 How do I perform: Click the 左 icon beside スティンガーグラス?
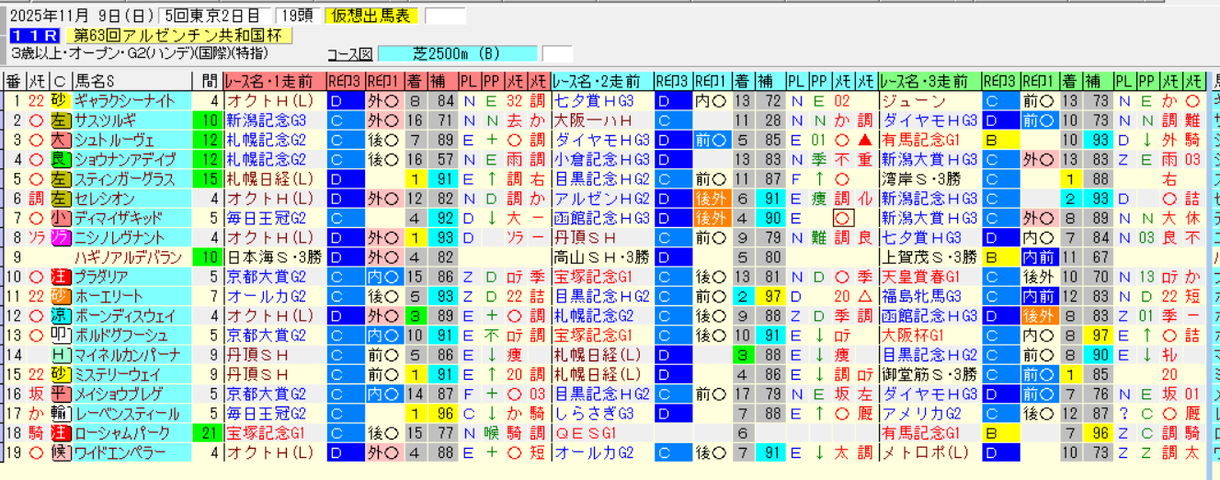(x=60, y=179)
